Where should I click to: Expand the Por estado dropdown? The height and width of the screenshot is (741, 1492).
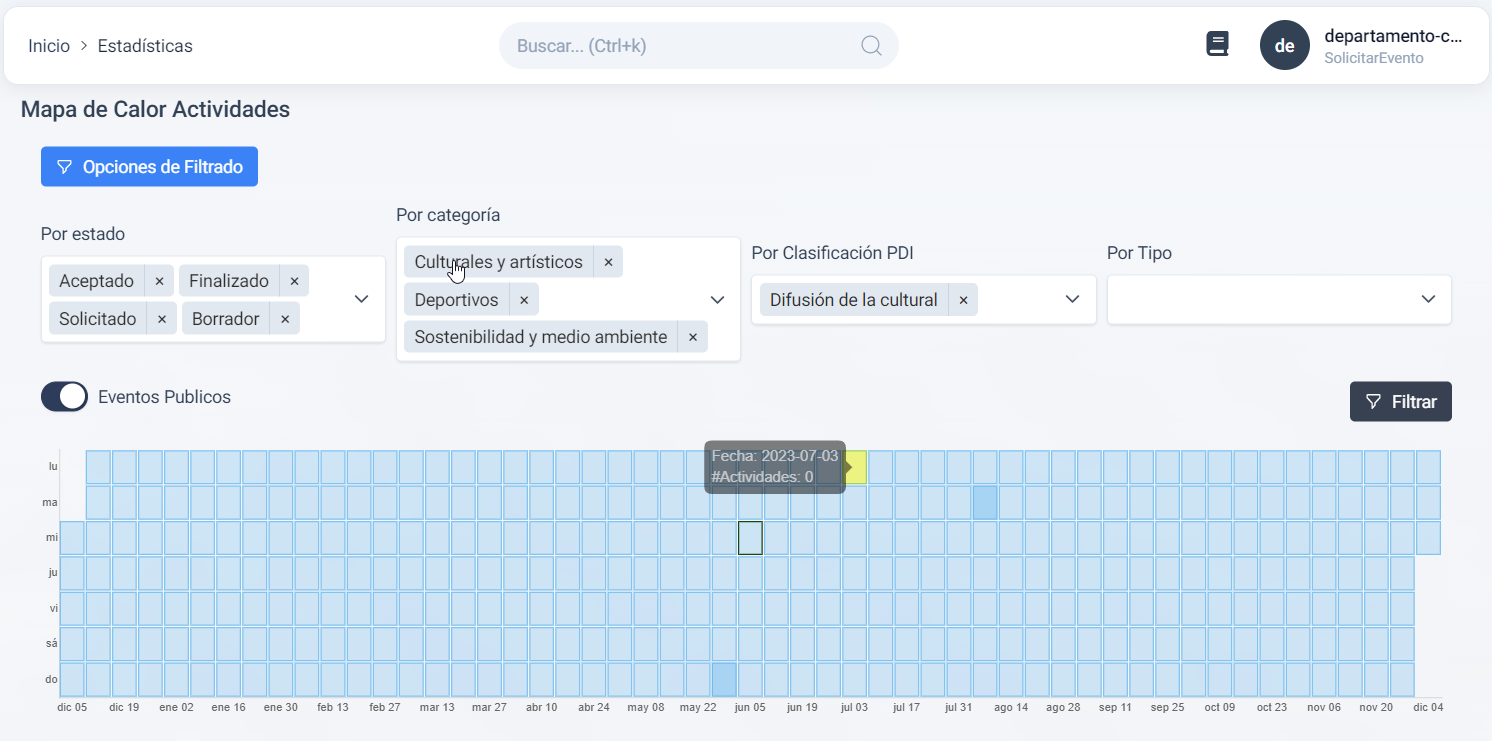[x=362, y=299]
